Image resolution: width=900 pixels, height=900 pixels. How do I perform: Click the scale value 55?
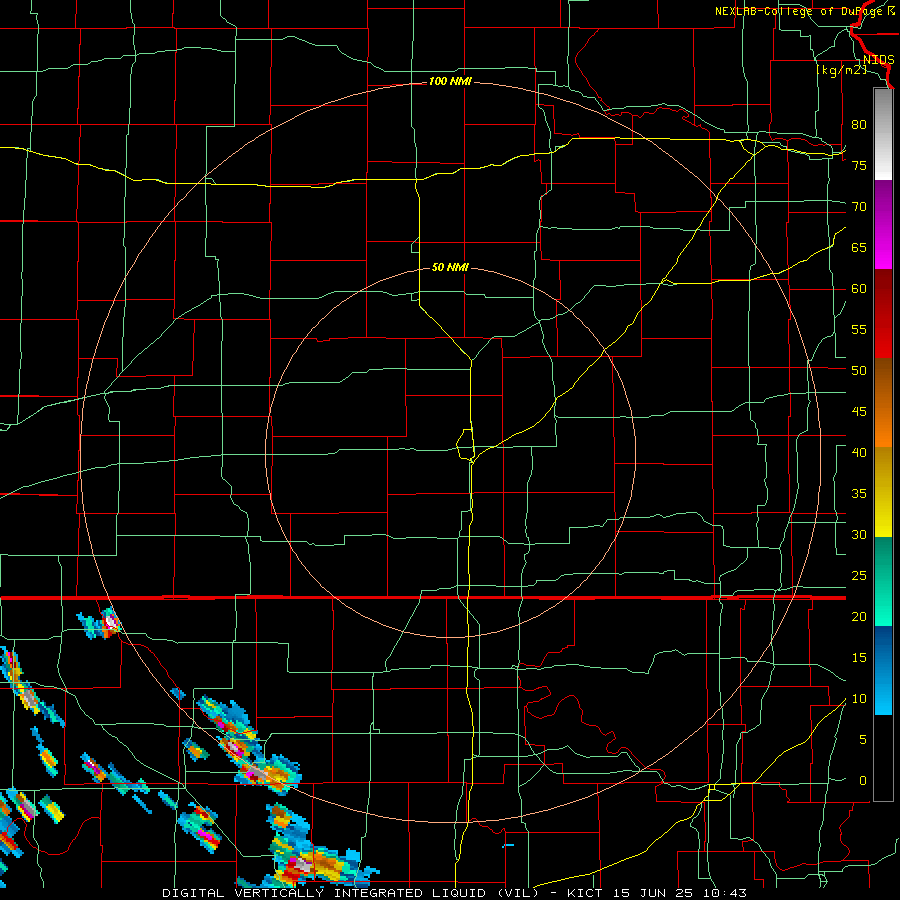859,329
